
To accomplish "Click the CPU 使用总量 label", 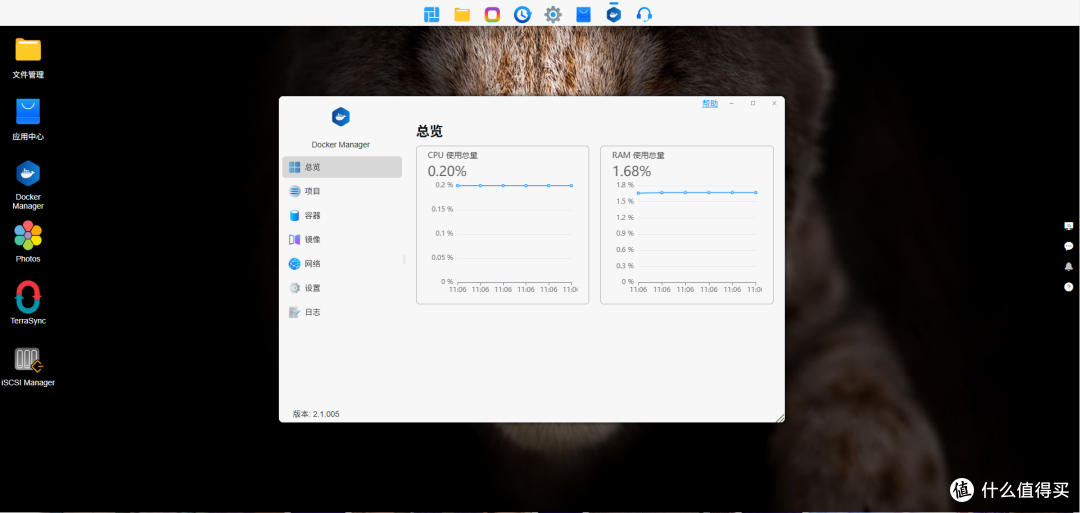I will [453, 156].
